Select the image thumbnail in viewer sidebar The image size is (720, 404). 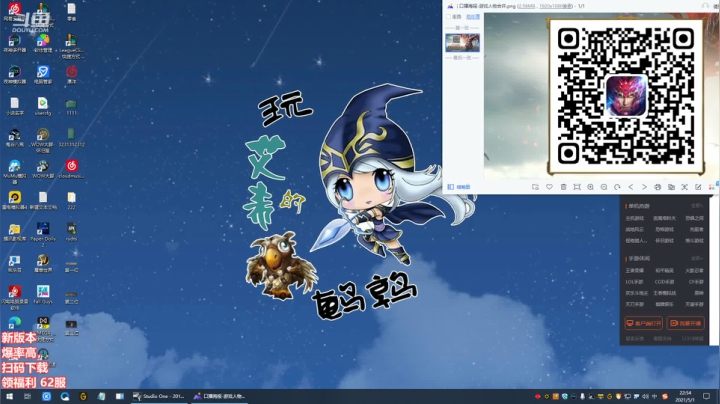point(462,42)
